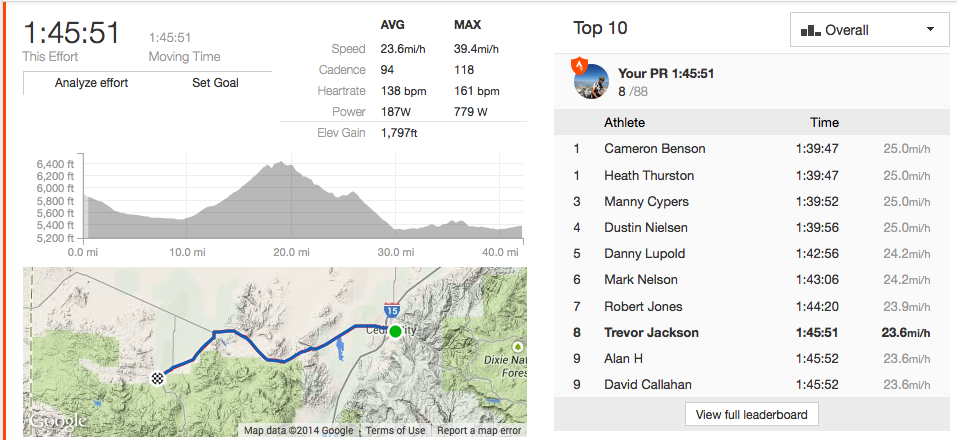Switch to the Analyze effort tab
957x440 pixels.
click(x=91, y=83)
